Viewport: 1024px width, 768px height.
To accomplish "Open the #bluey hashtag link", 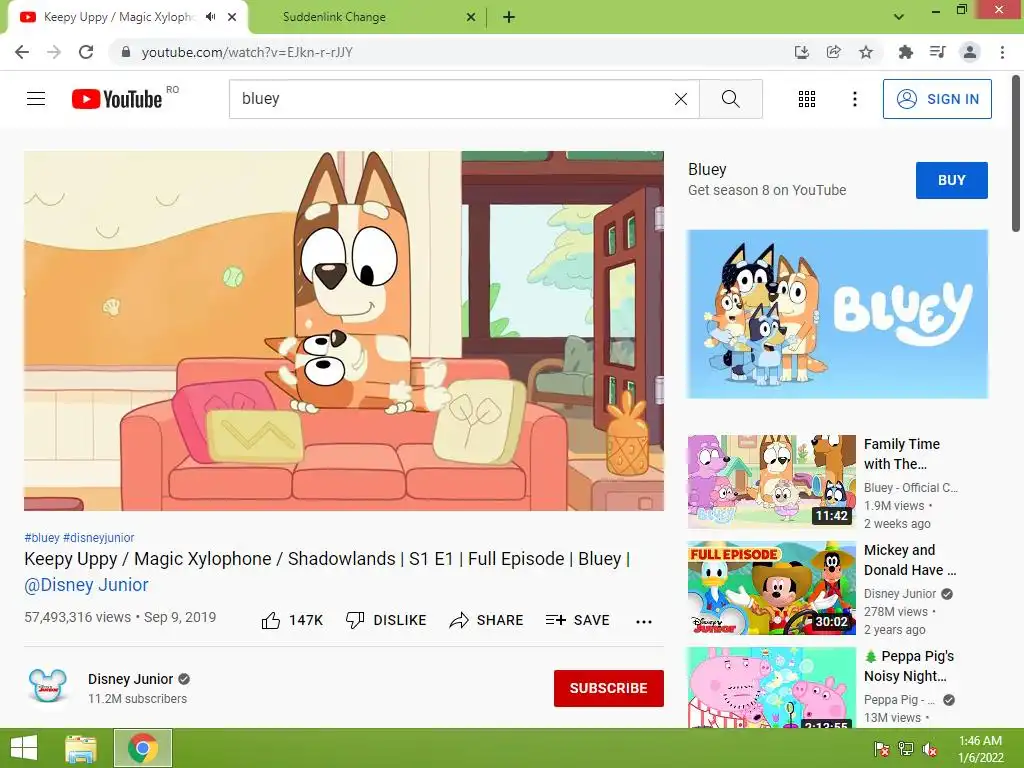I will [x=42, y=537].
